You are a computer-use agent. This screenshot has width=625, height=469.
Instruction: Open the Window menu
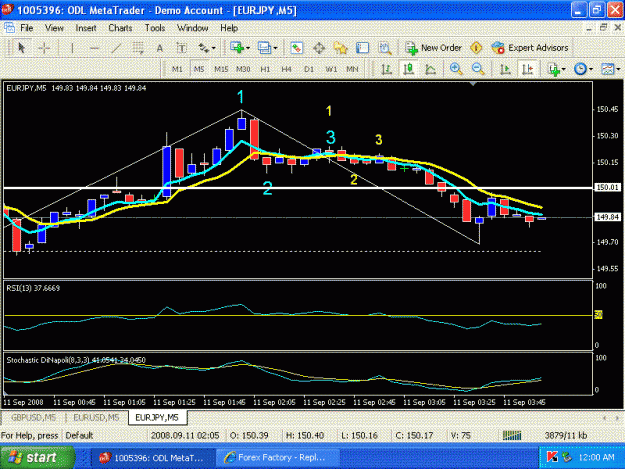coord(193,28)
